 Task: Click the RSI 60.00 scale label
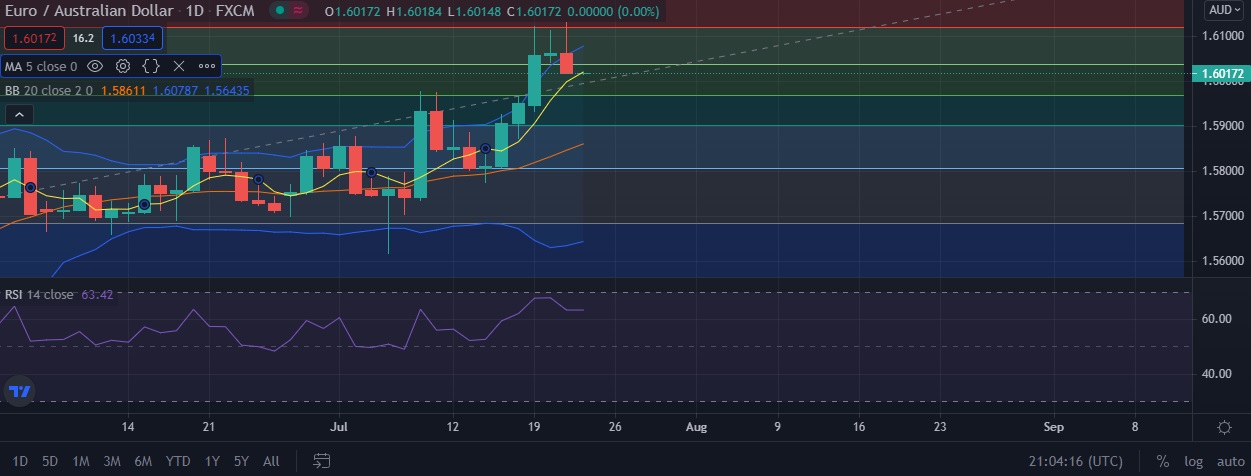point(1218,319)
